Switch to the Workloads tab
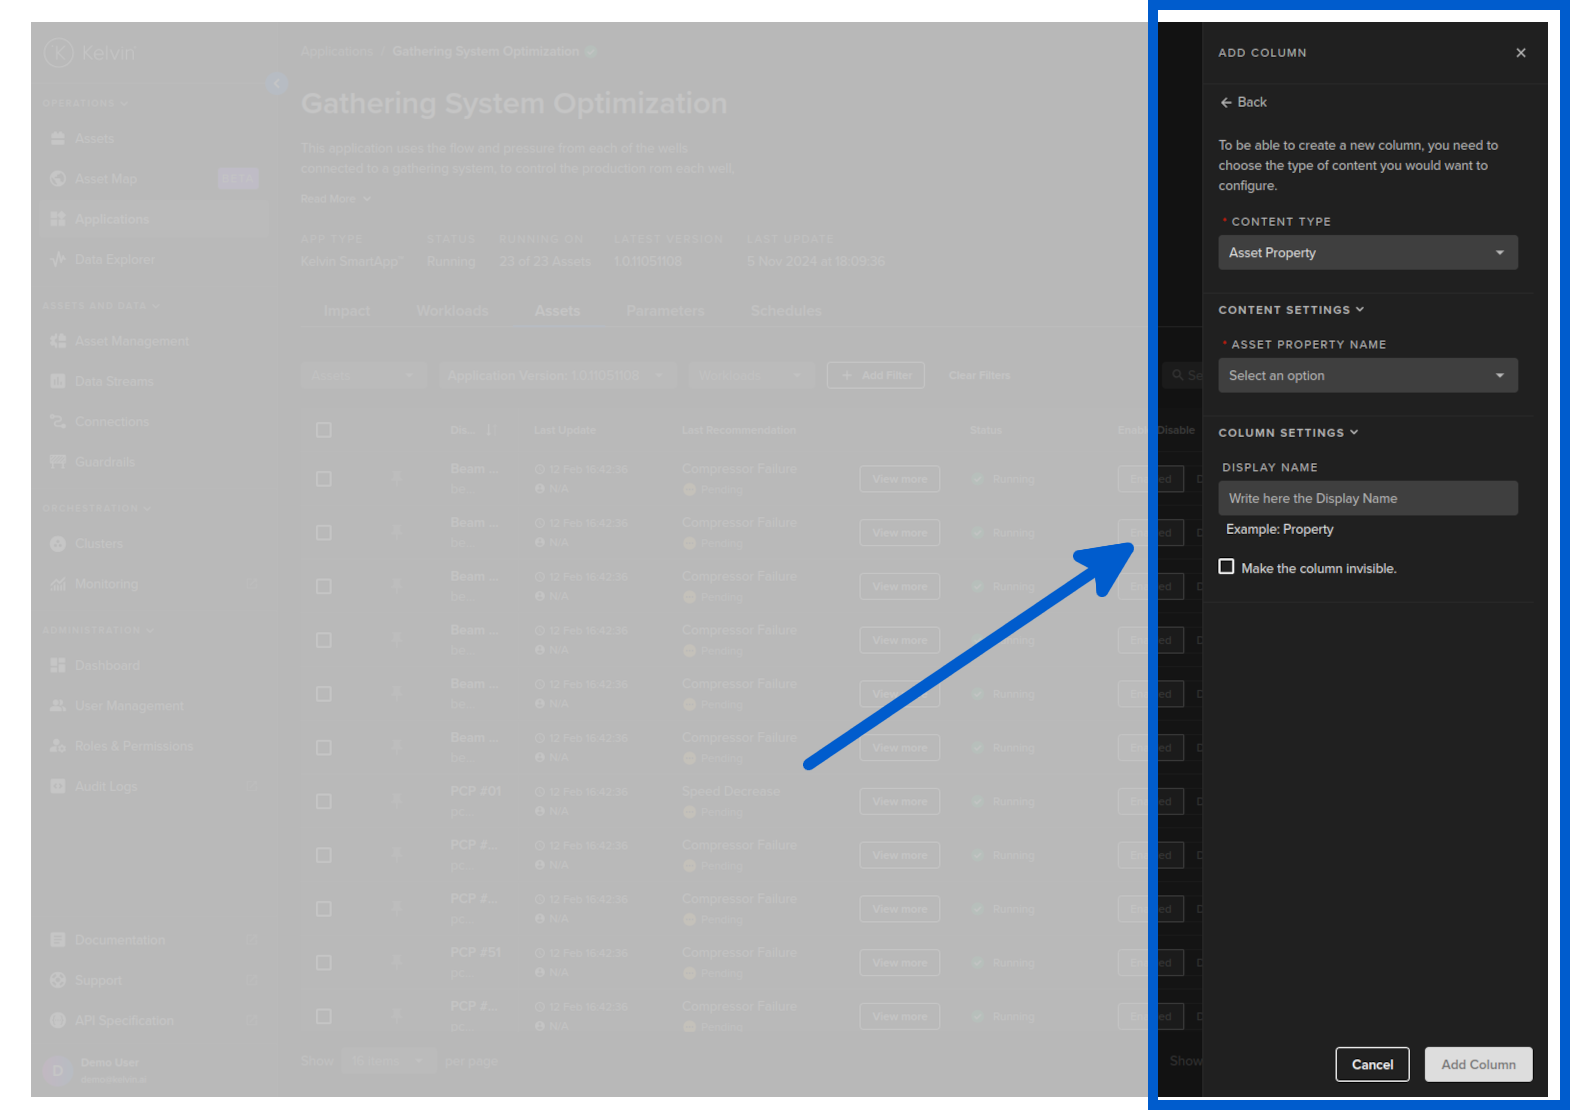This screenshot has width=1580, height=1120. pos(452,311)
